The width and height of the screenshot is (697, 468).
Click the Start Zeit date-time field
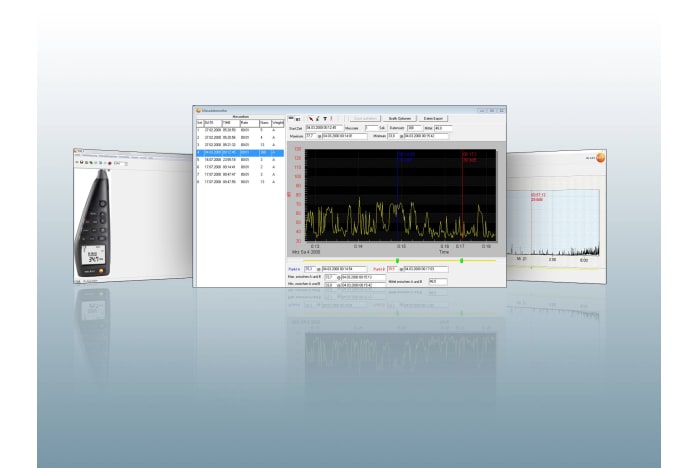click(x=324, y=128)
